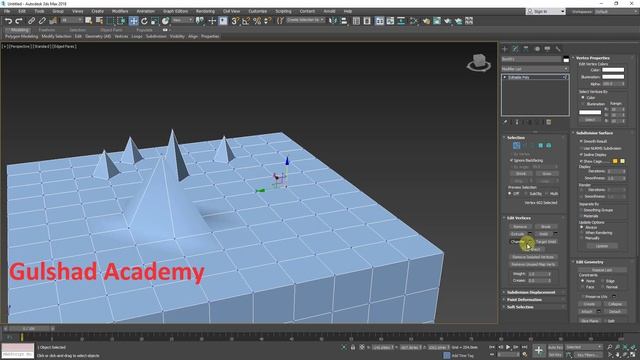This screenshot has height=360, width=640.
Task: Click Remove Isolated Vertices button
Action: coord(533,257)
